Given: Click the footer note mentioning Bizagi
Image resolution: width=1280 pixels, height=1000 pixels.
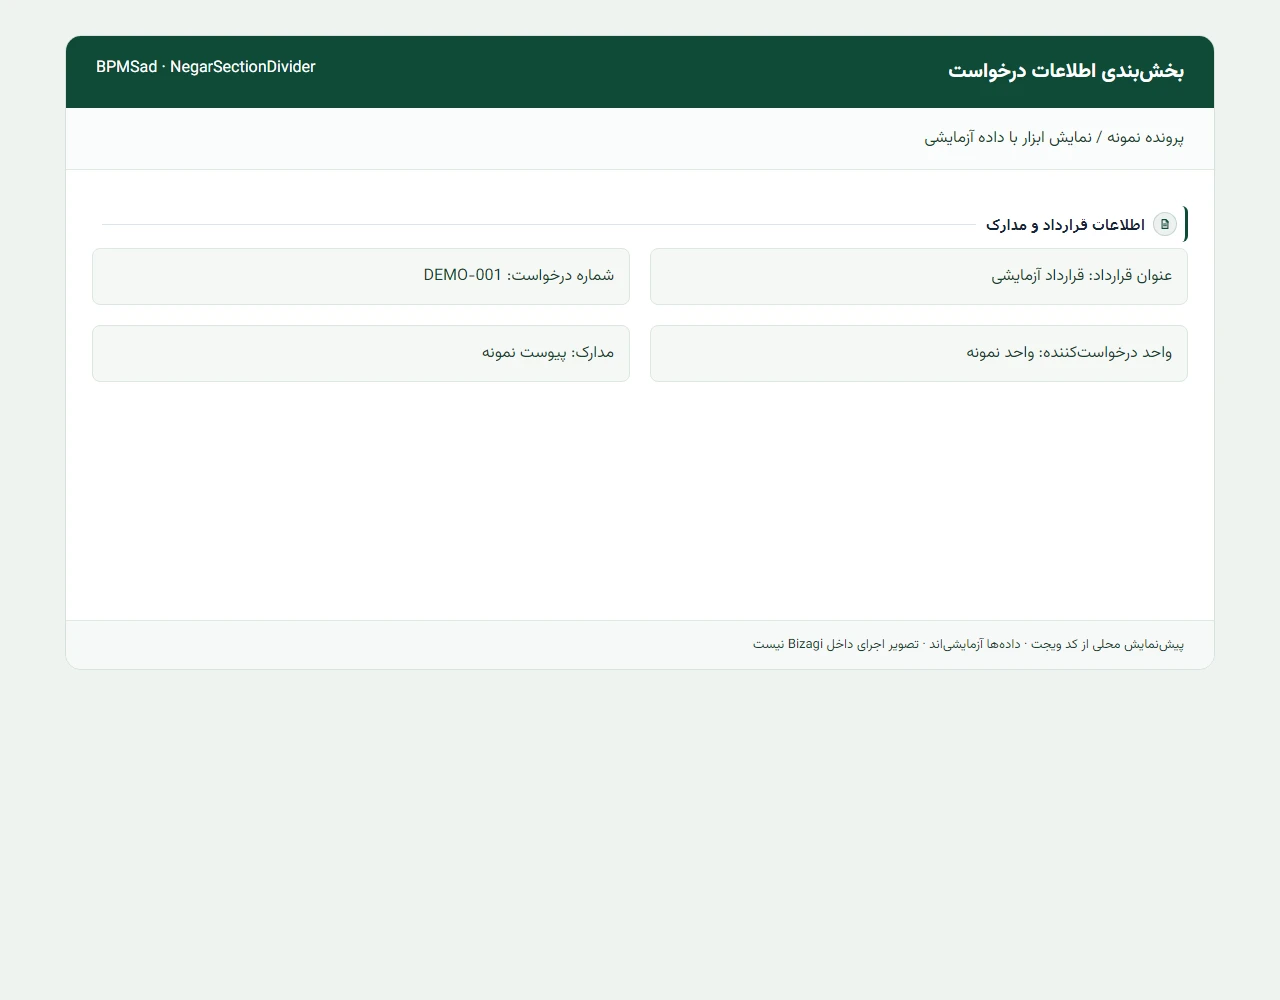Looking at the screenshot, I should (x=968, y=644).
